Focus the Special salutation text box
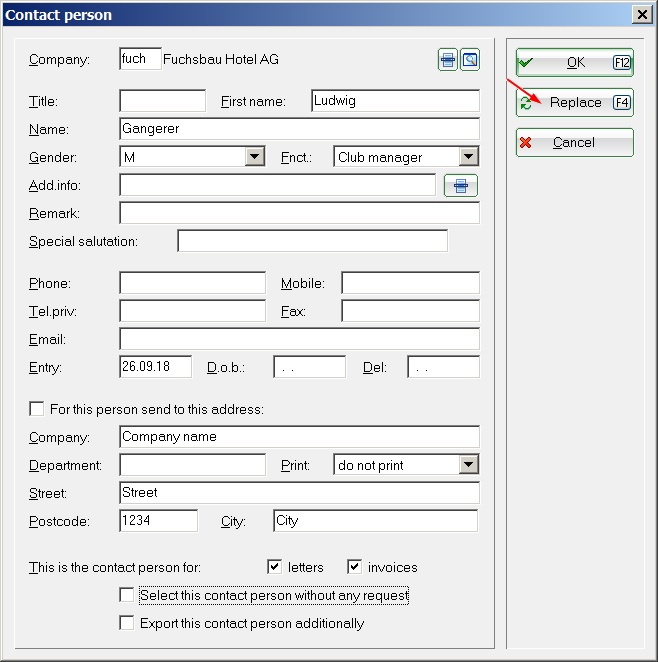Viewport: 658px width, 662px height. [x=312, y=241]
